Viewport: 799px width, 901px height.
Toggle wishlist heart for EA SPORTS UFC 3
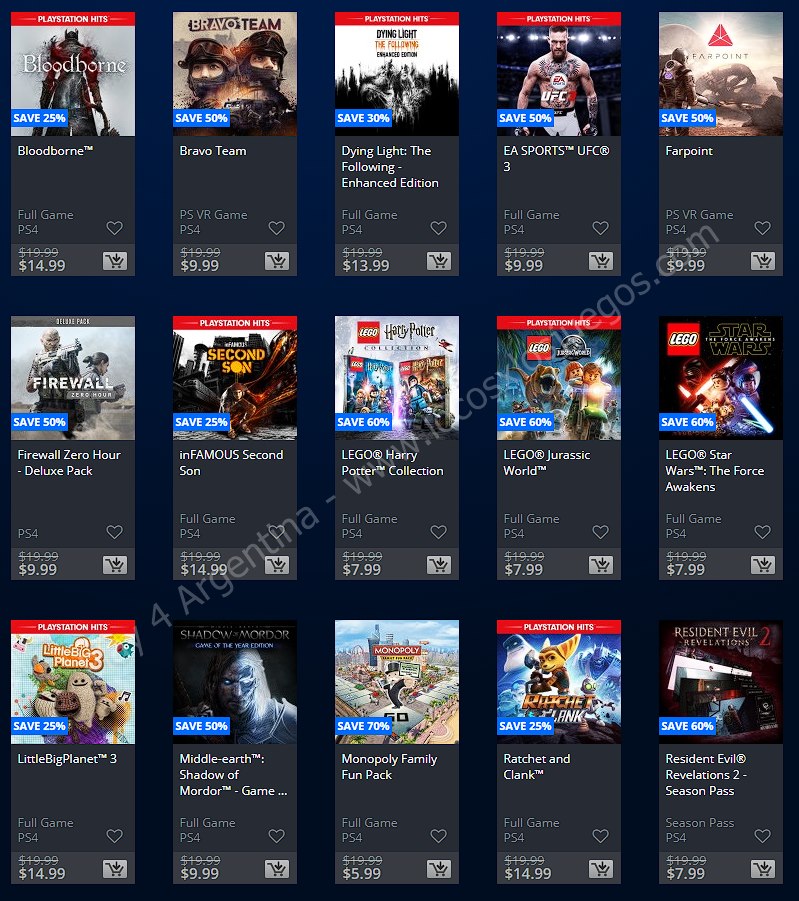(601, 228)
